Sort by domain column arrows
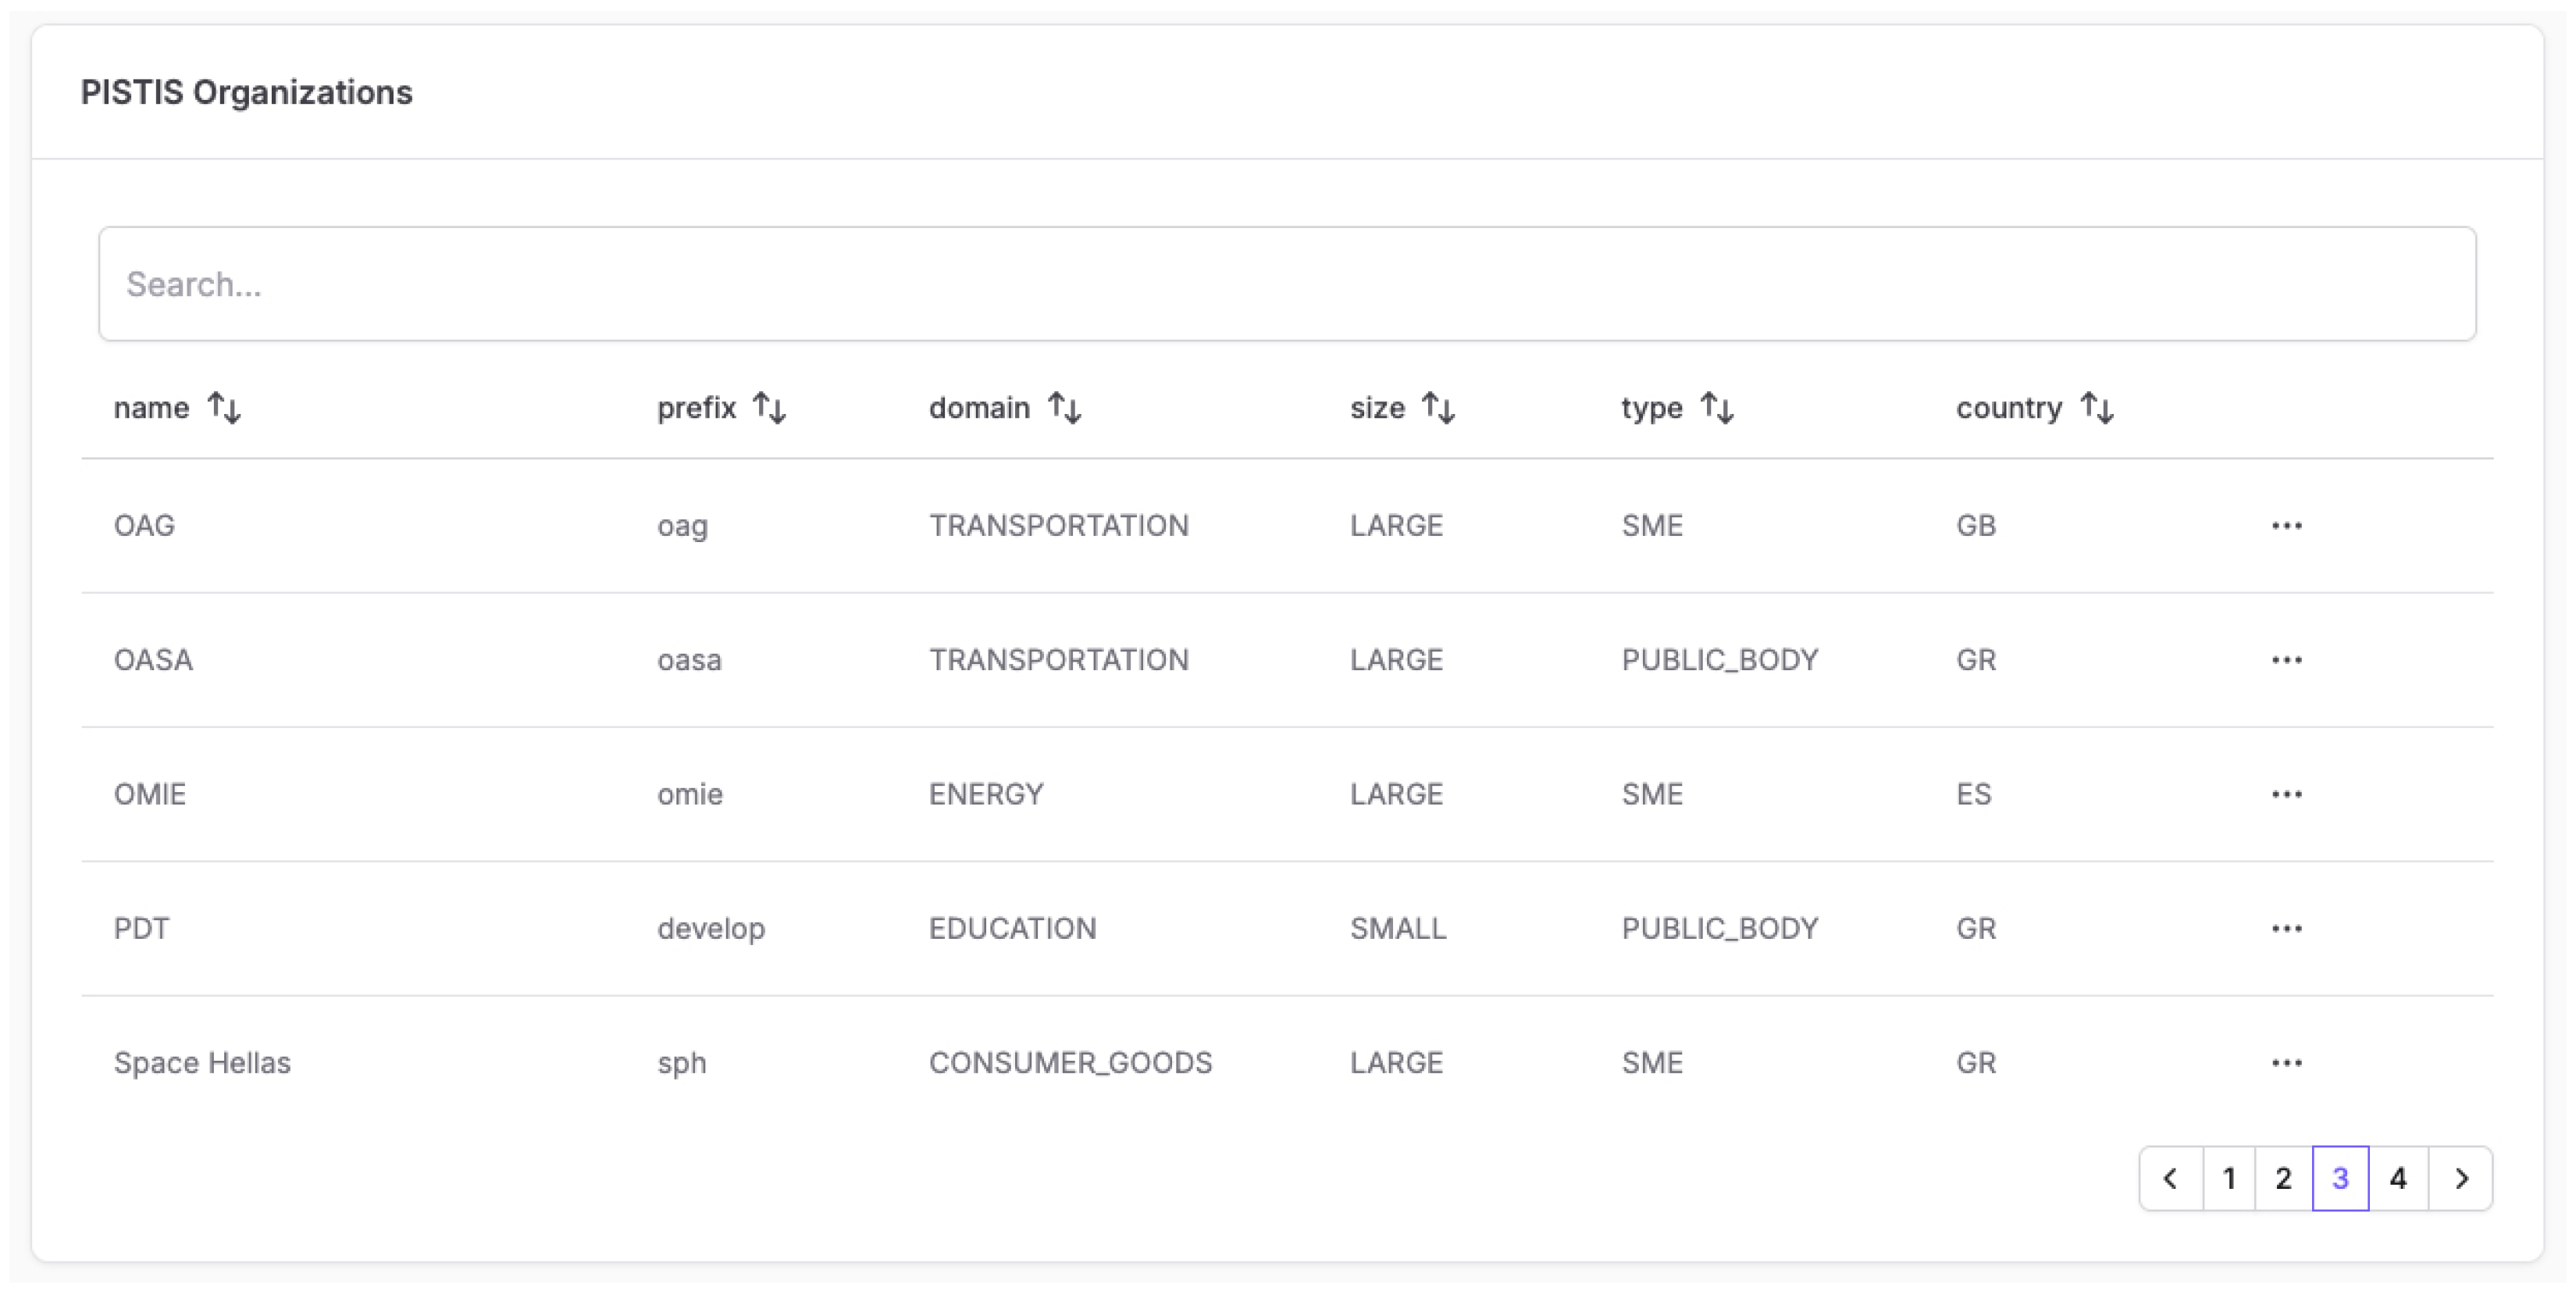Viewport: 2576px width, 1299px height. (1064, 408)
